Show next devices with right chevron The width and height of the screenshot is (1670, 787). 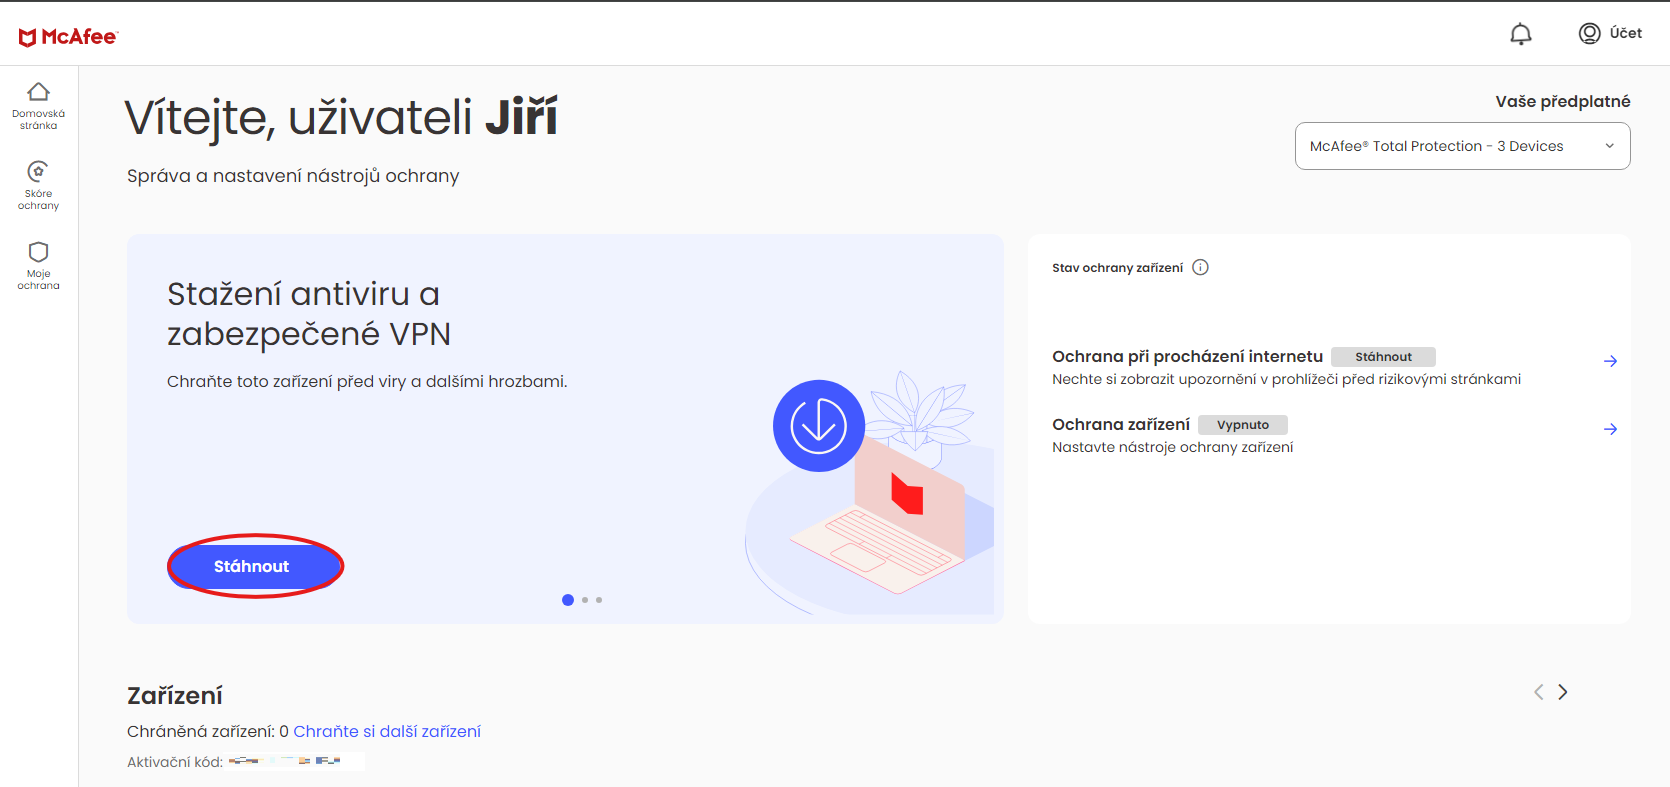(x=1563, y=692)
